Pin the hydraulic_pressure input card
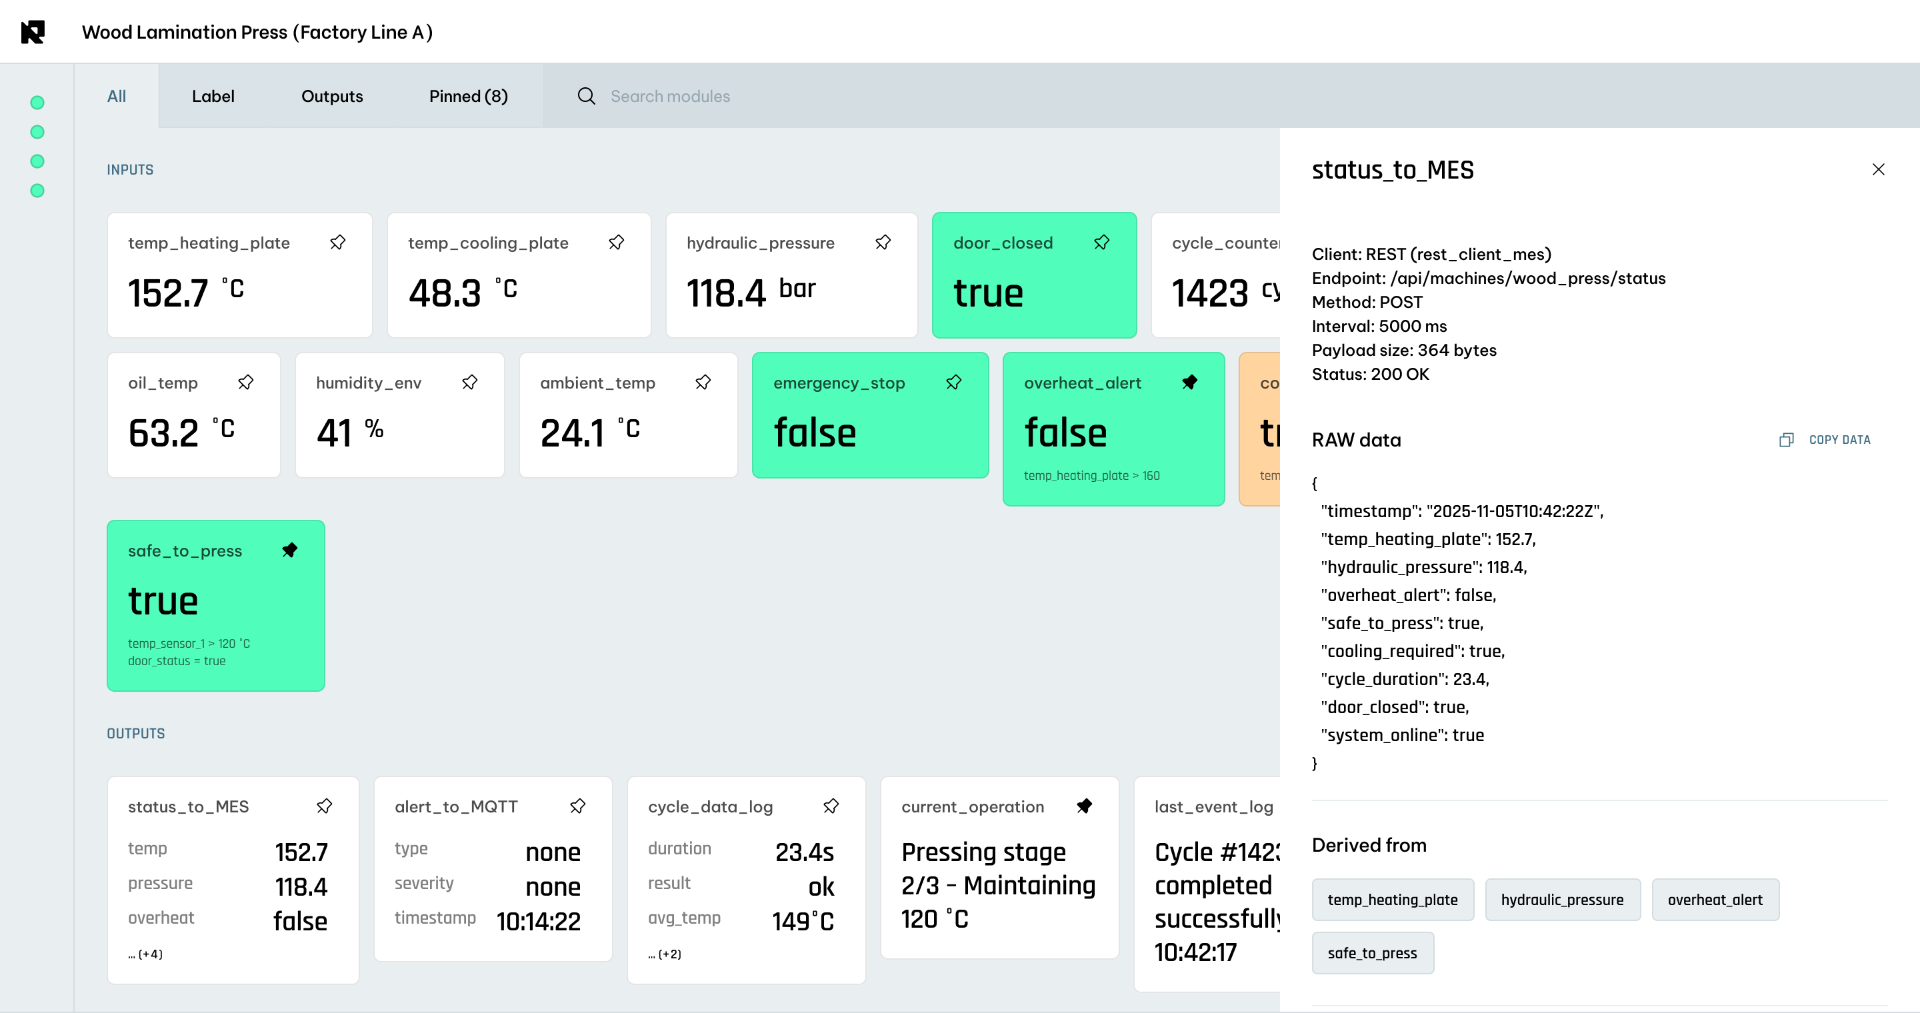The image size is (1920, 1013). [x=883, y=243]
